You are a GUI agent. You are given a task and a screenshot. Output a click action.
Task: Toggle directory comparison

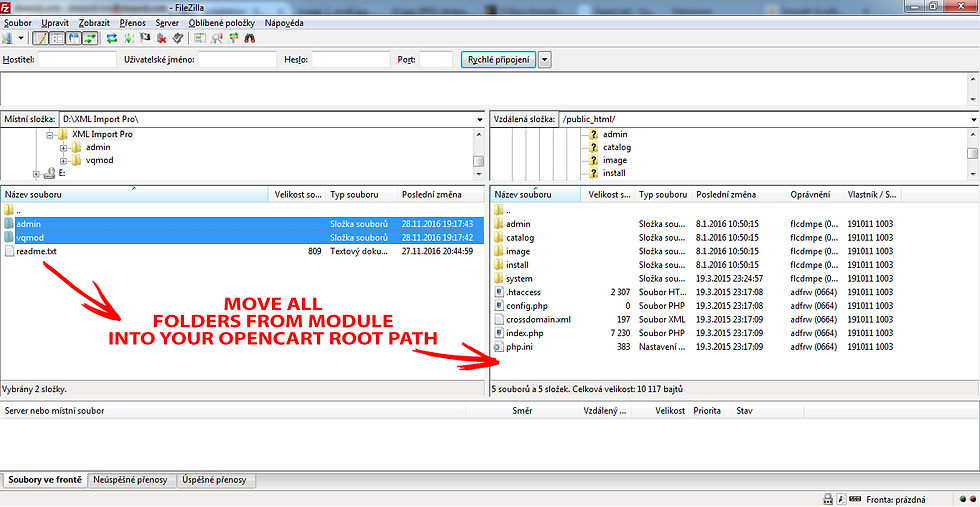[x=217, y=38]
